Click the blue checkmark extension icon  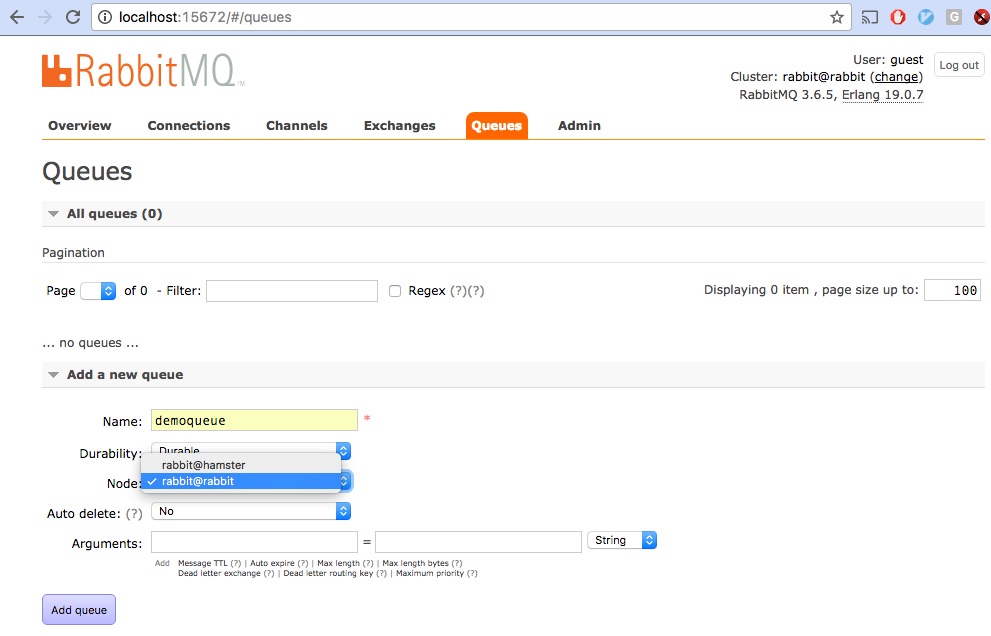(926, 17)
